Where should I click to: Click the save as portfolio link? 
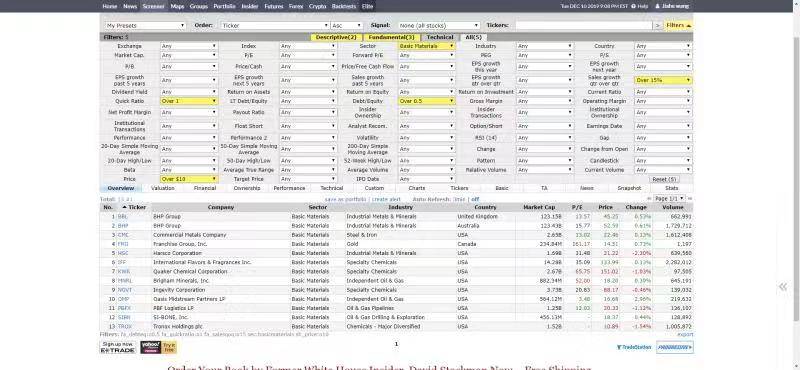coord(345,199)
